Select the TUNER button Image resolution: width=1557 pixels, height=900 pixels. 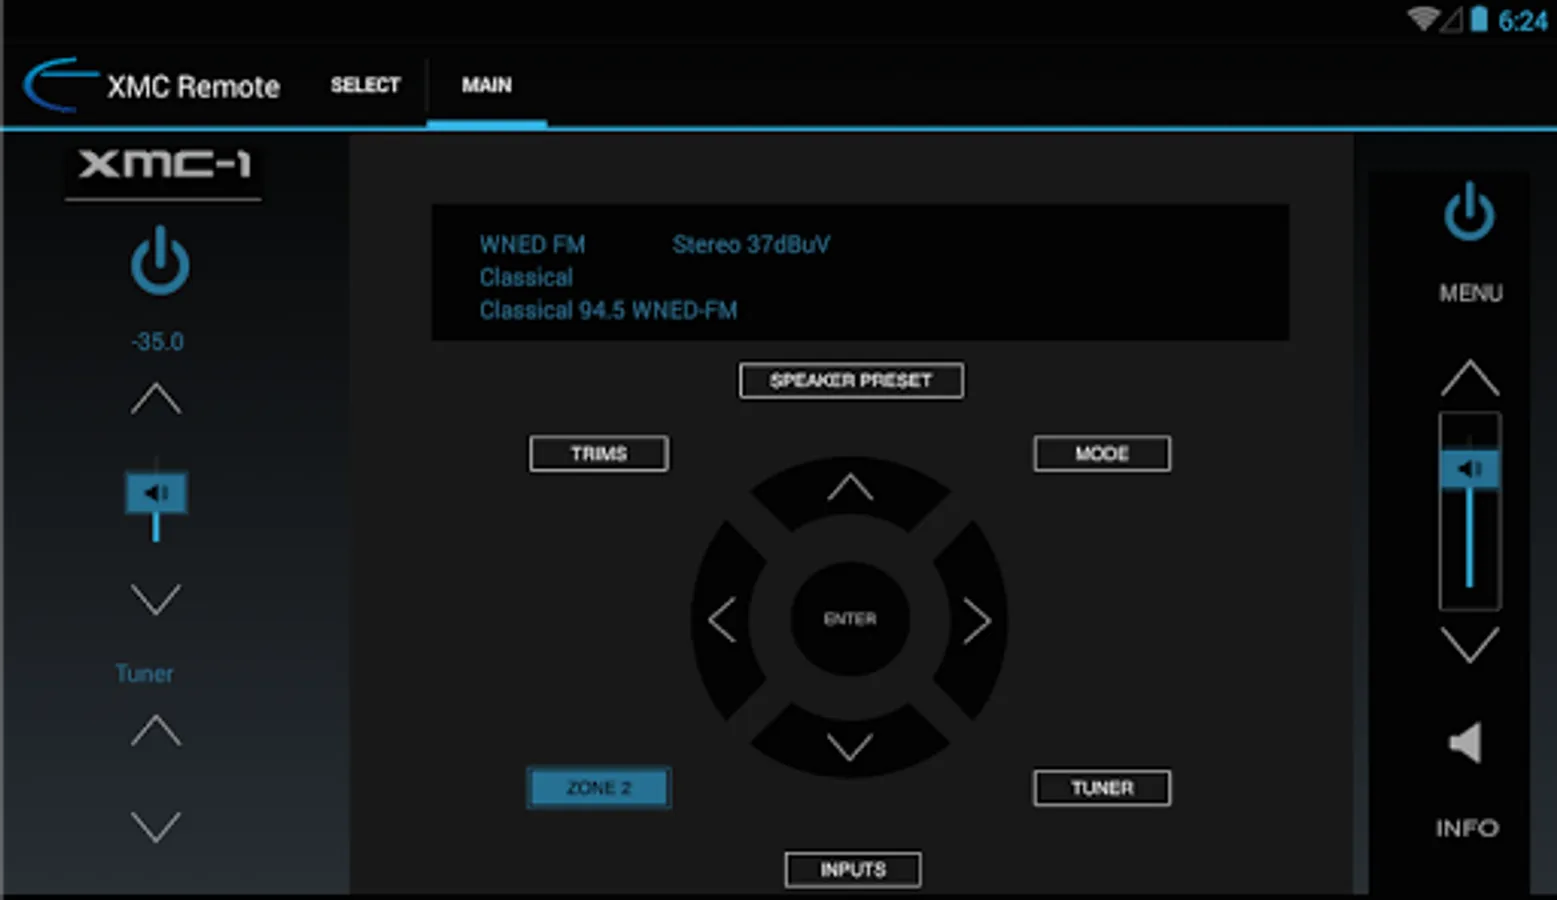1102,788
